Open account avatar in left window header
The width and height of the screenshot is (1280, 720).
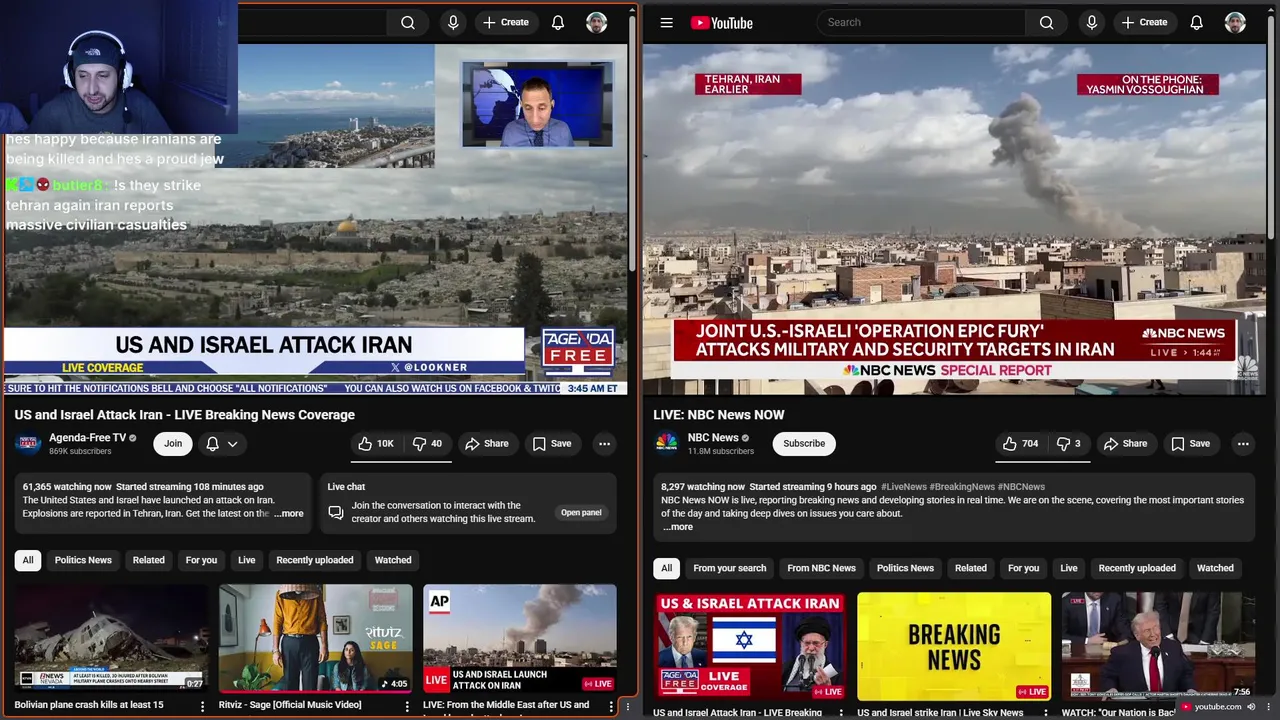coord(597,22)
